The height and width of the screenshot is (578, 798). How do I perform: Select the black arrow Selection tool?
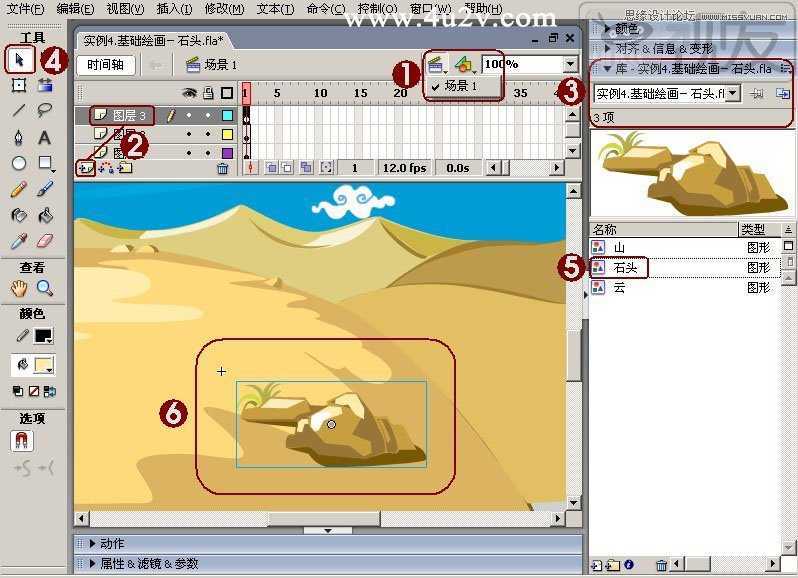coord(19,60)
